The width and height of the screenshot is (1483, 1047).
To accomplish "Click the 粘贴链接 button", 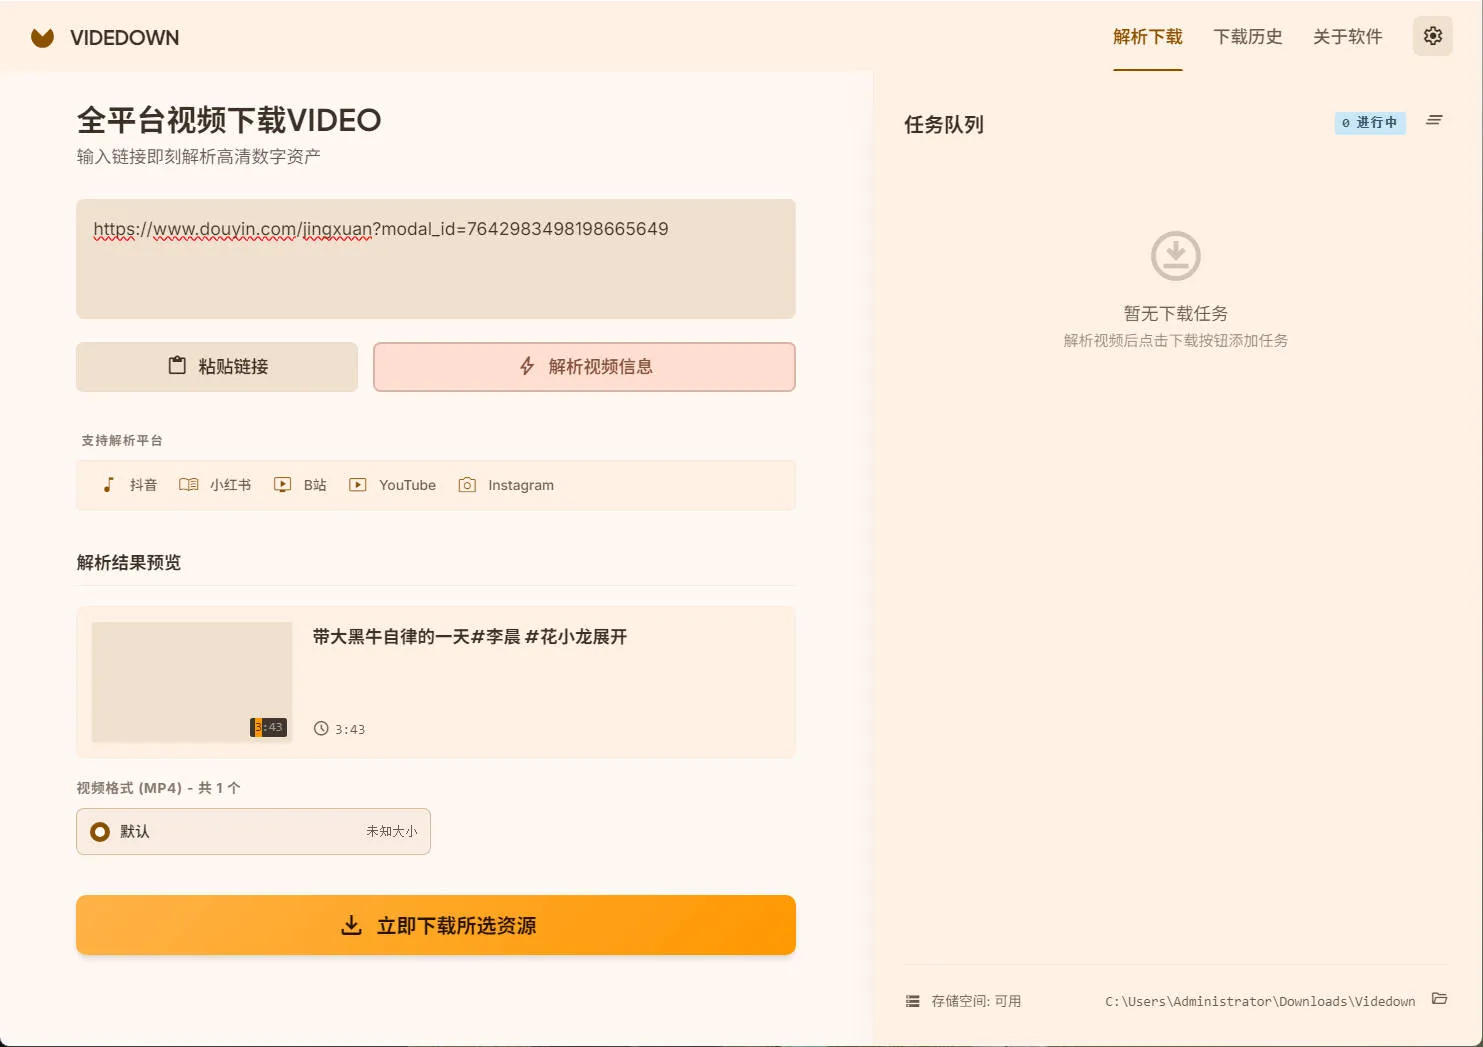I will coord(217,367).
